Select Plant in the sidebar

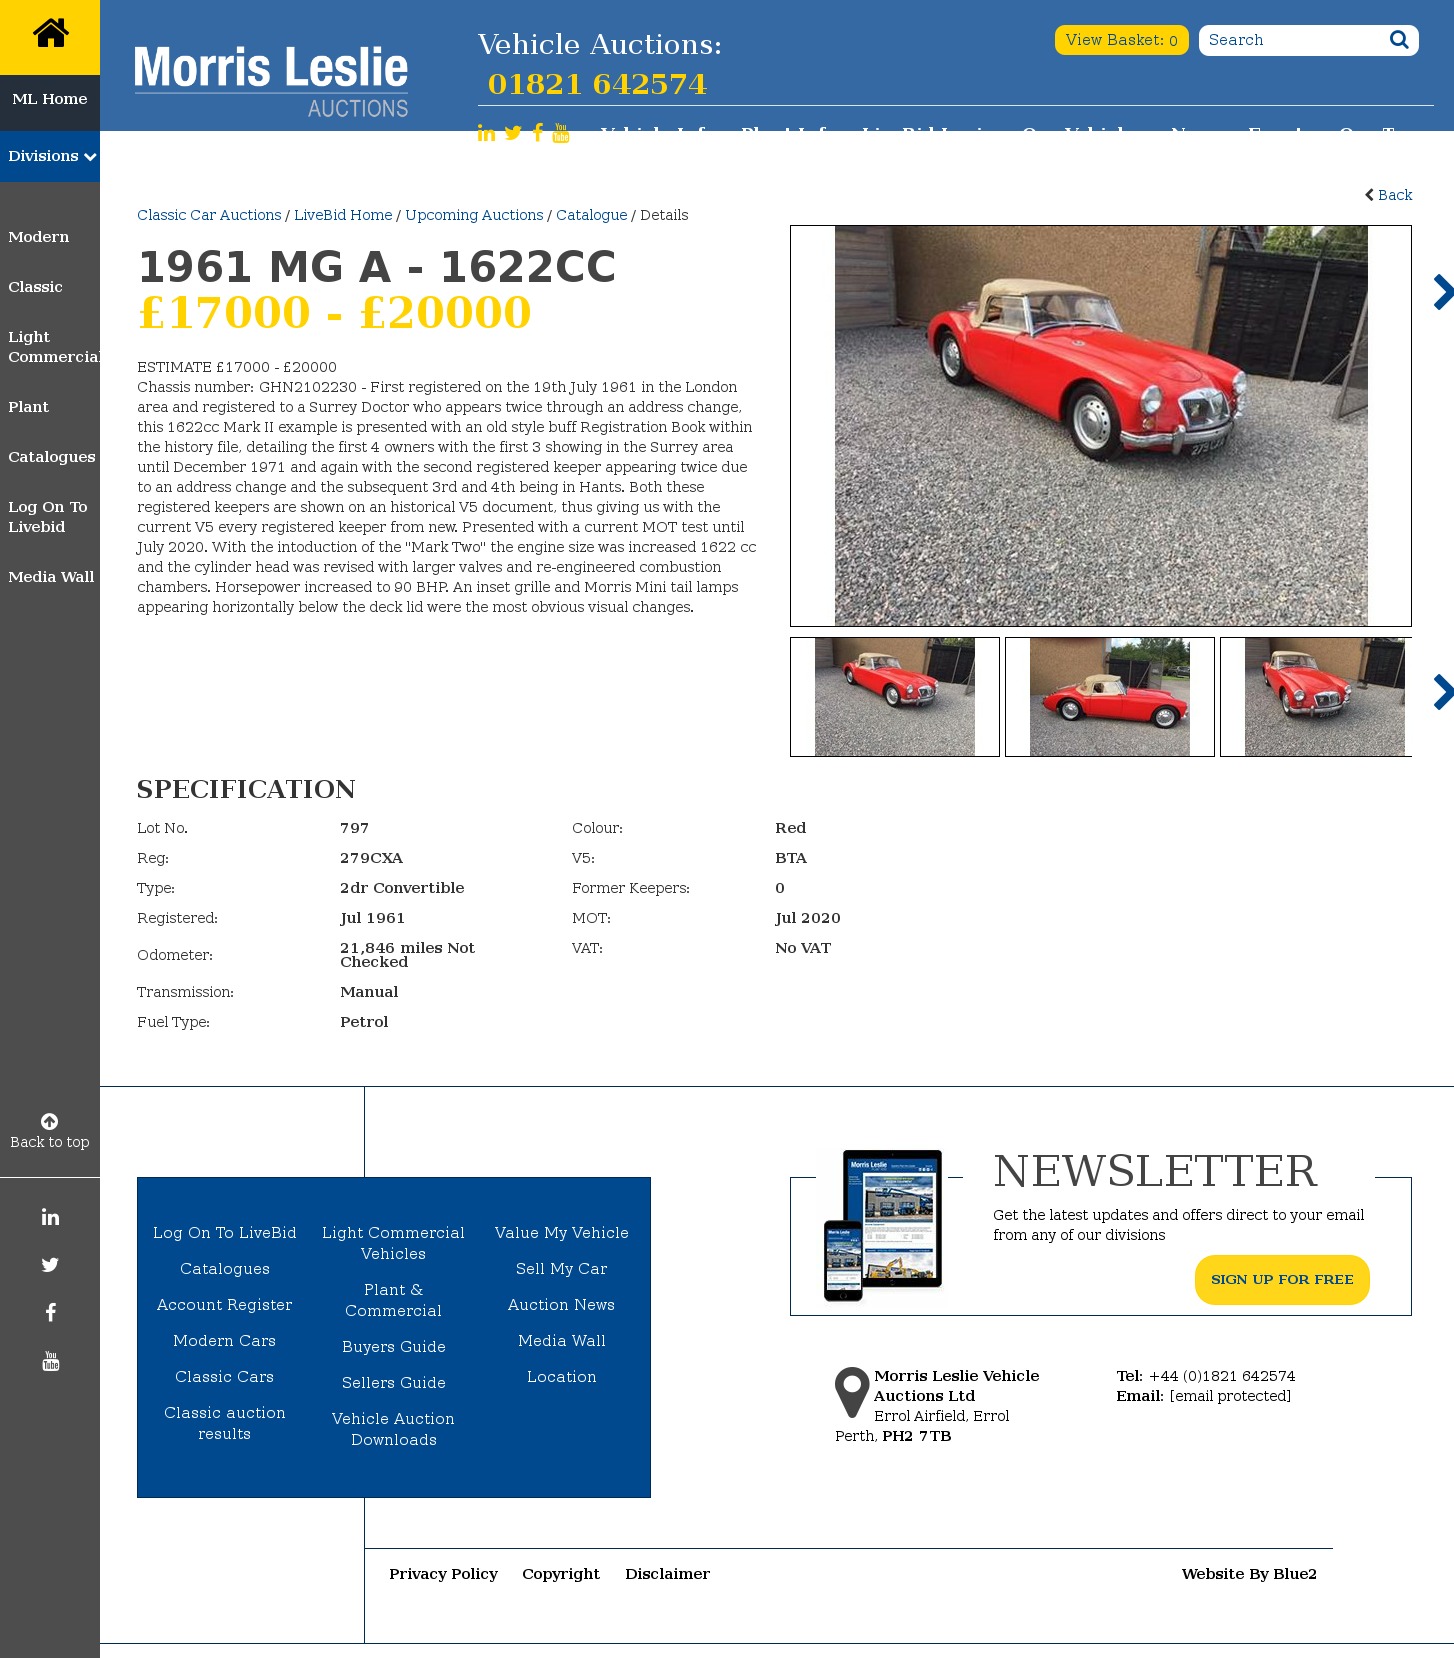pos(28,407)
